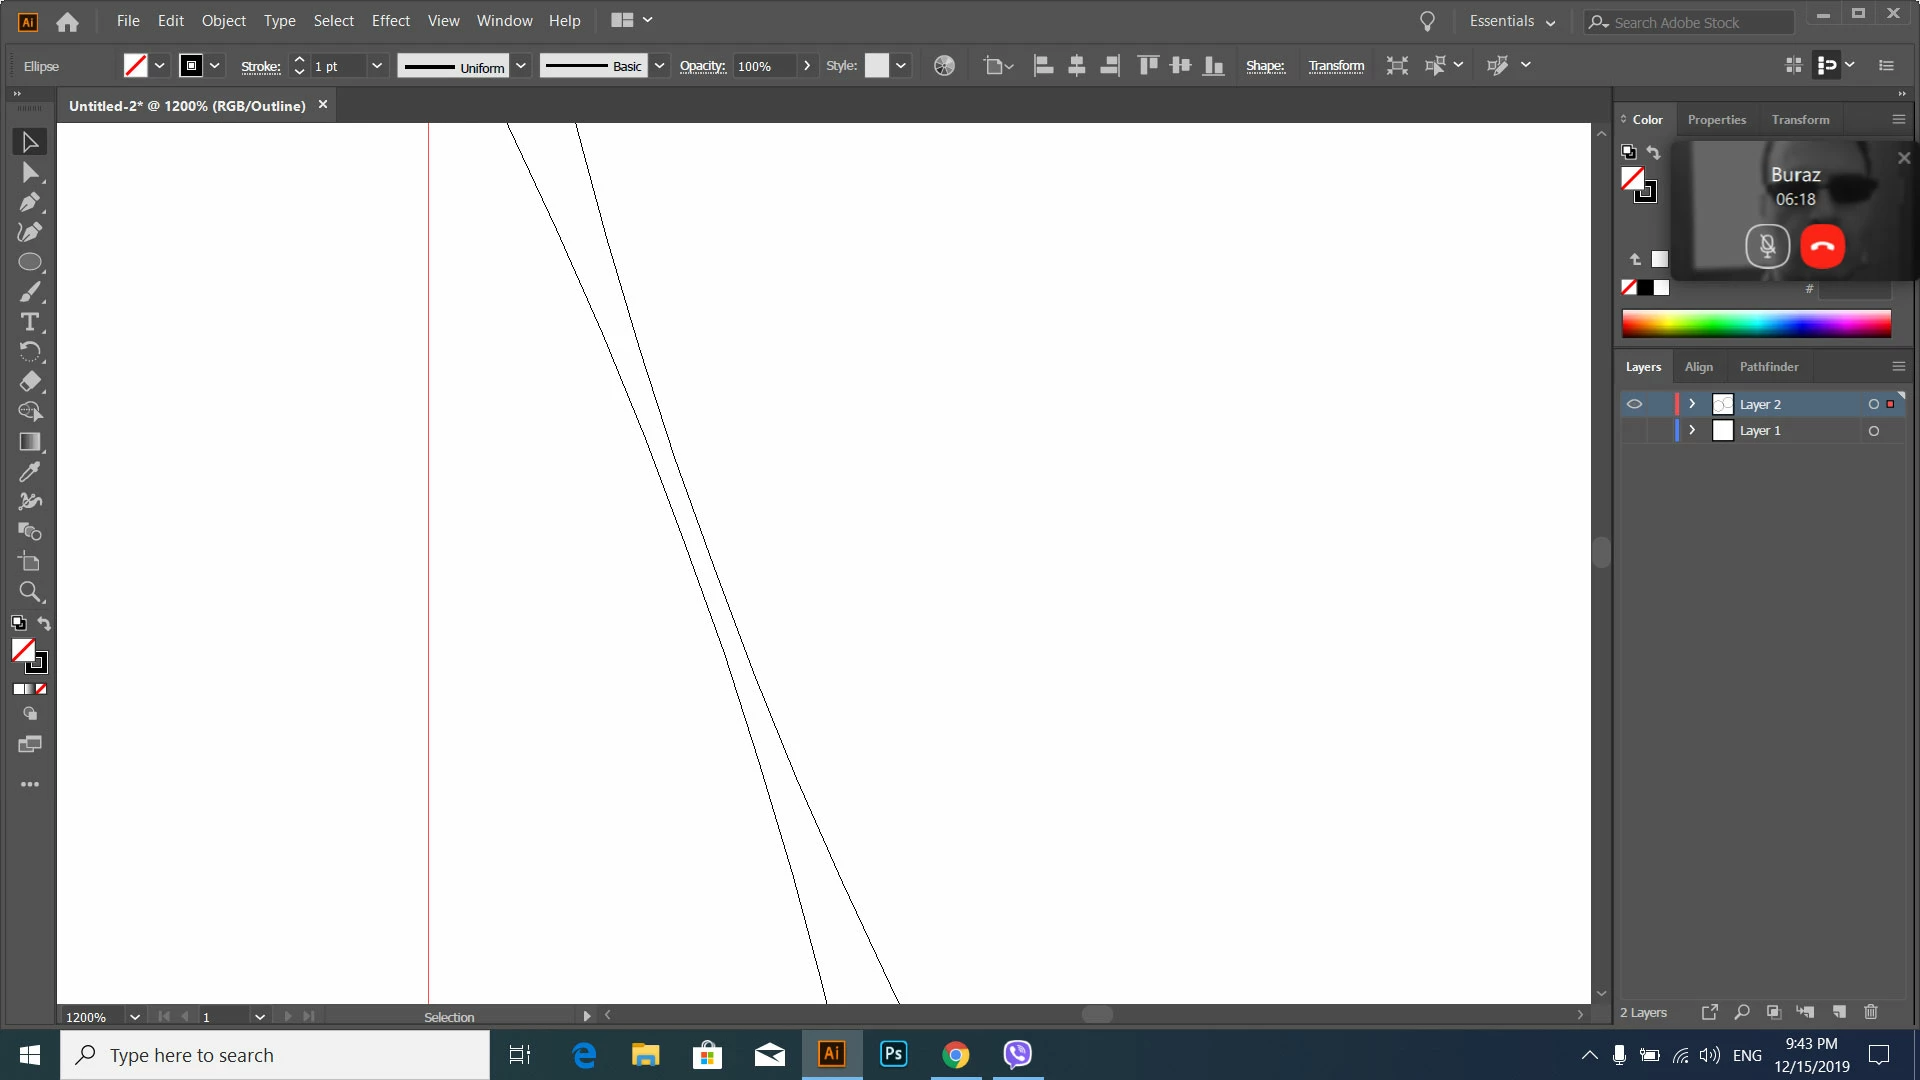Open the Transform link in control bar
Viewport: 1920px width, 1080px height.
point(1336,66)
